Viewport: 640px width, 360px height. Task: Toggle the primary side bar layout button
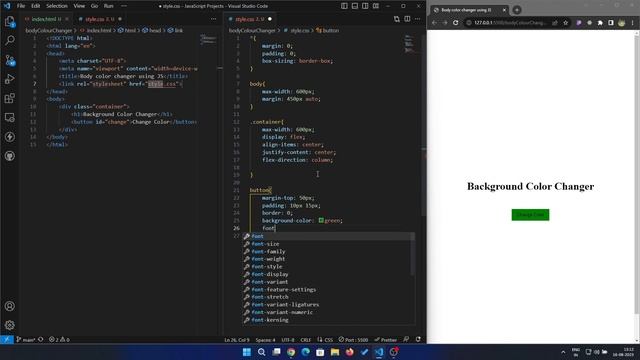click(x=344, y=6)
